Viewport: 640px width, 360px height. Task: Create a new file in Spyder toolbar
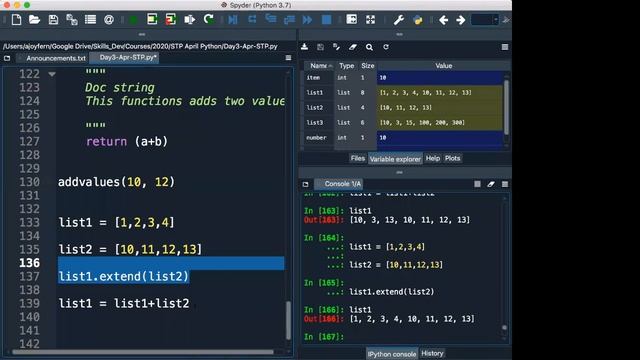[x=16, y=20]
